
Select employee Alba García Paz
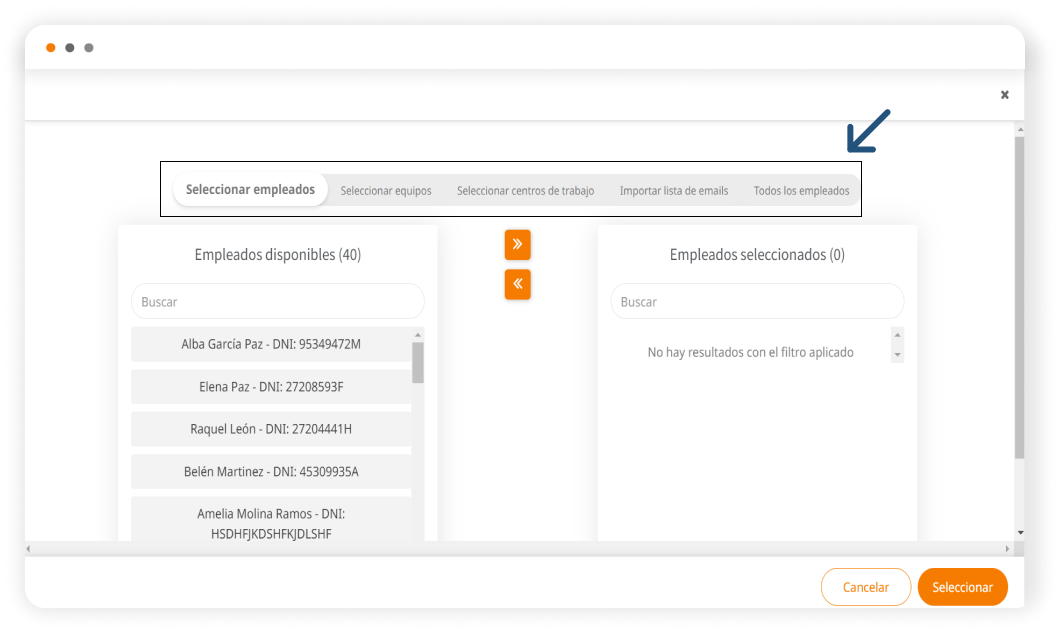pos(270,344)
